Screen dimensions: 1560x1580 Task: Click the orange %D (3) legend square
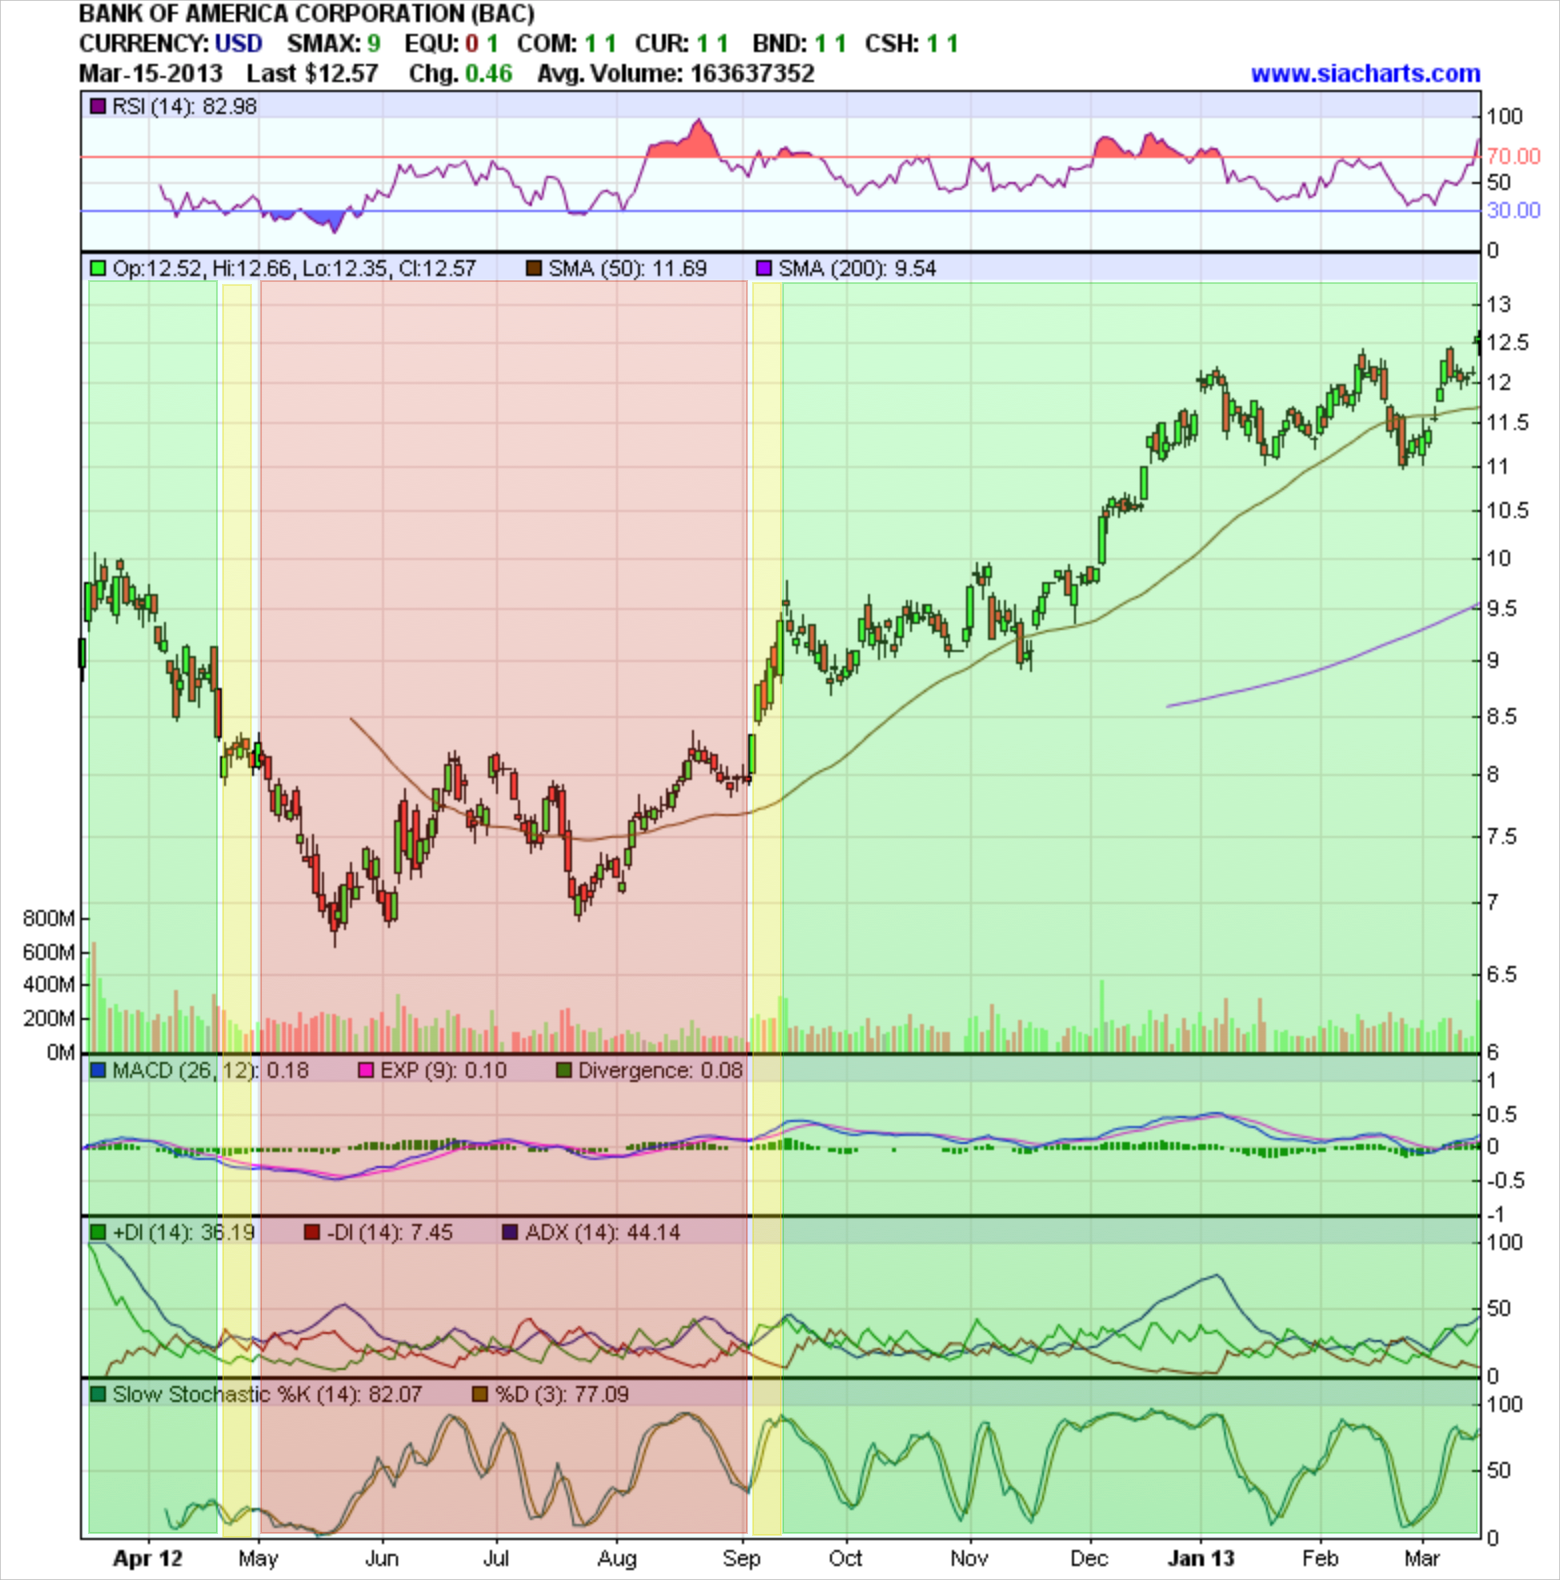coord(480,1394)
